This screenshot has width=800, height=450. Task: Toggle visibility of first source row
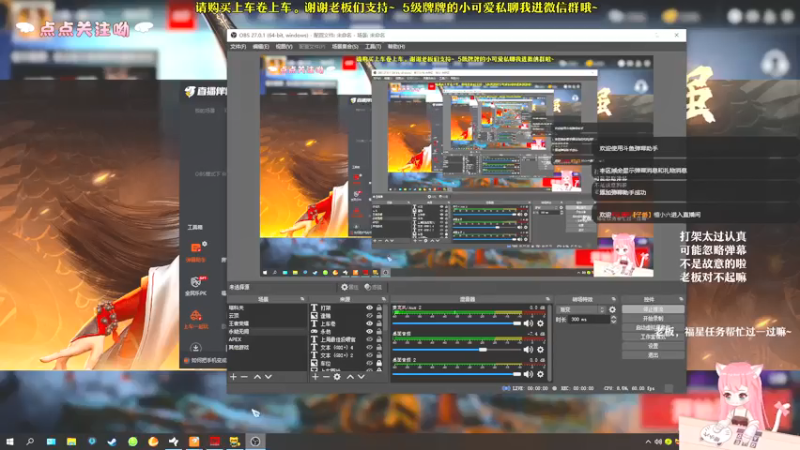point(369,308)
